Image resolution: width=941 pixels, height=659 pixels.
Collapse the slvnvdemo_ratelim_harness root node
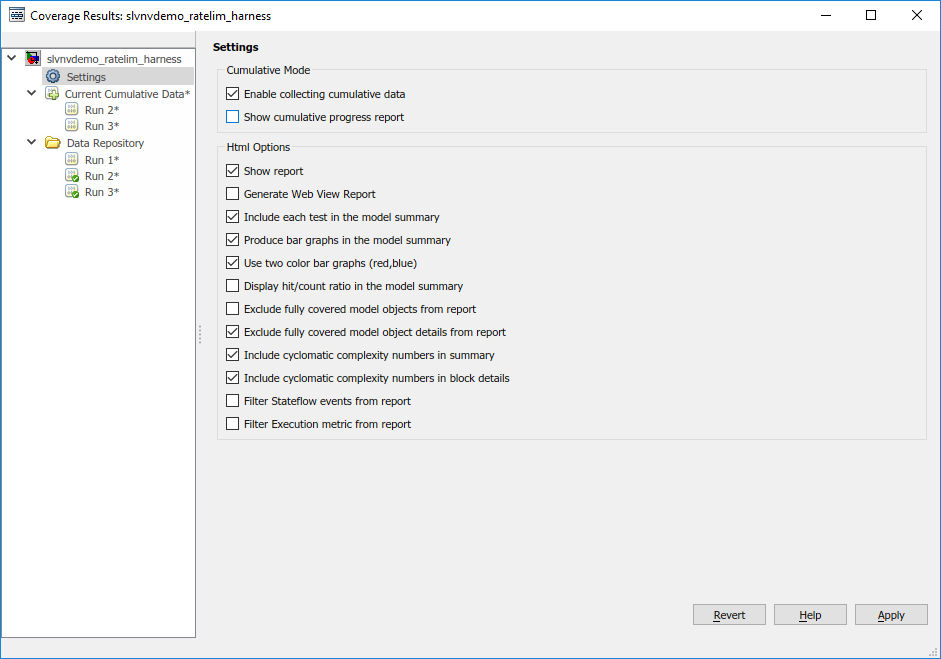point(12,59)
